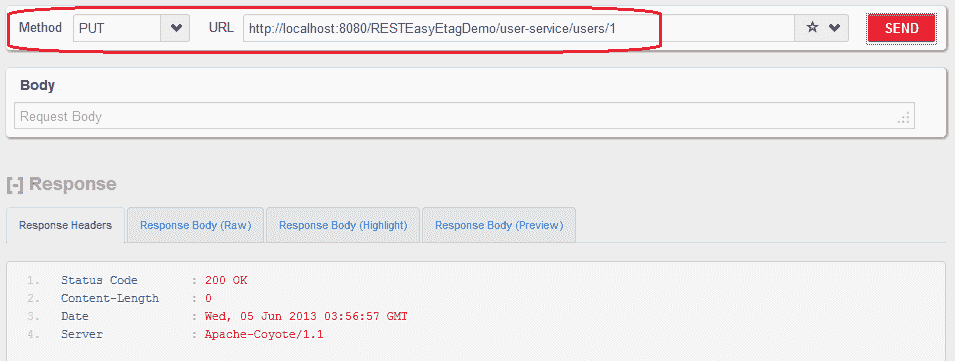
Task: Select the Response Headers tab
Action: [65, 225]
